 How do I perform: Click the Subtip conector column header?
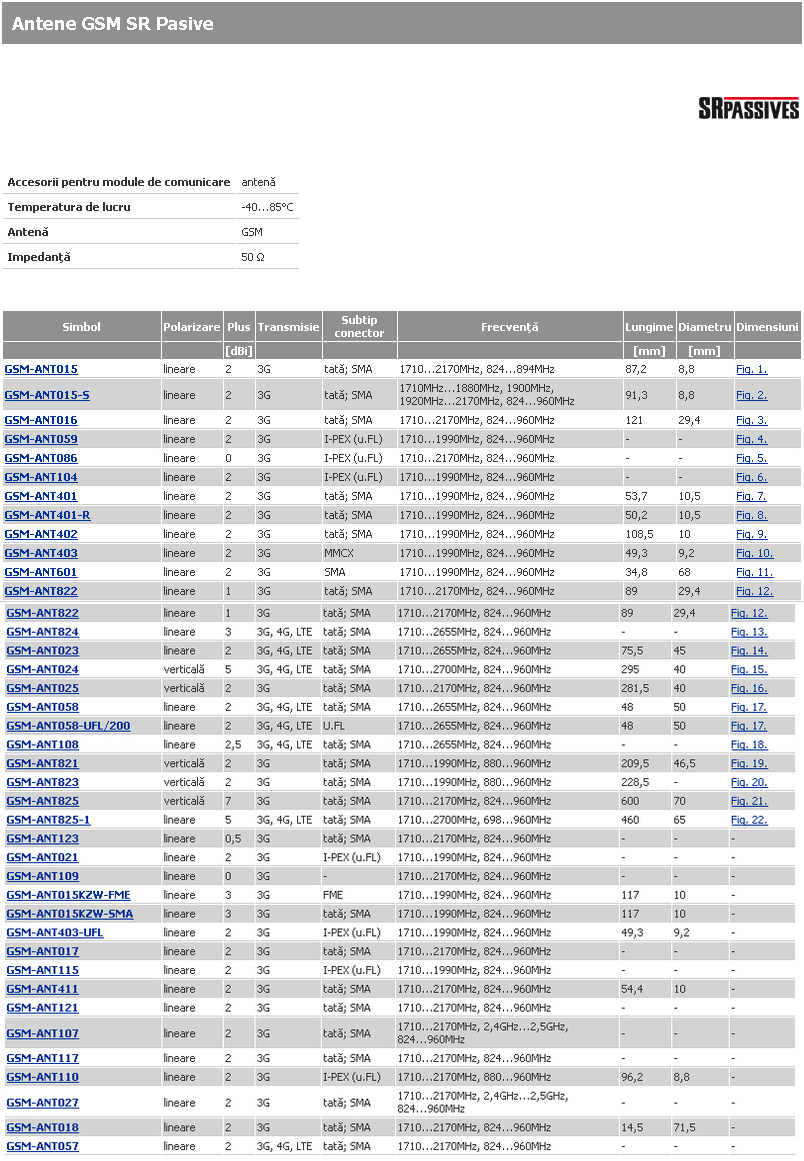[359, 327]
